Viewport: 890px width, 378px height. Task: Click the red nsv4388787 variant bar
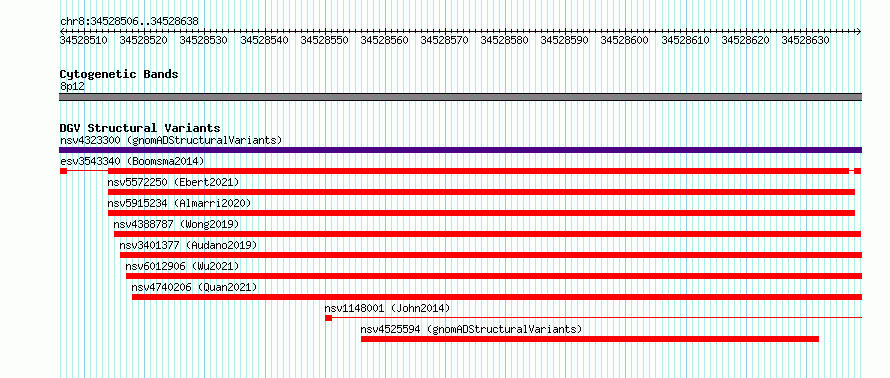(x=488, y=234)
